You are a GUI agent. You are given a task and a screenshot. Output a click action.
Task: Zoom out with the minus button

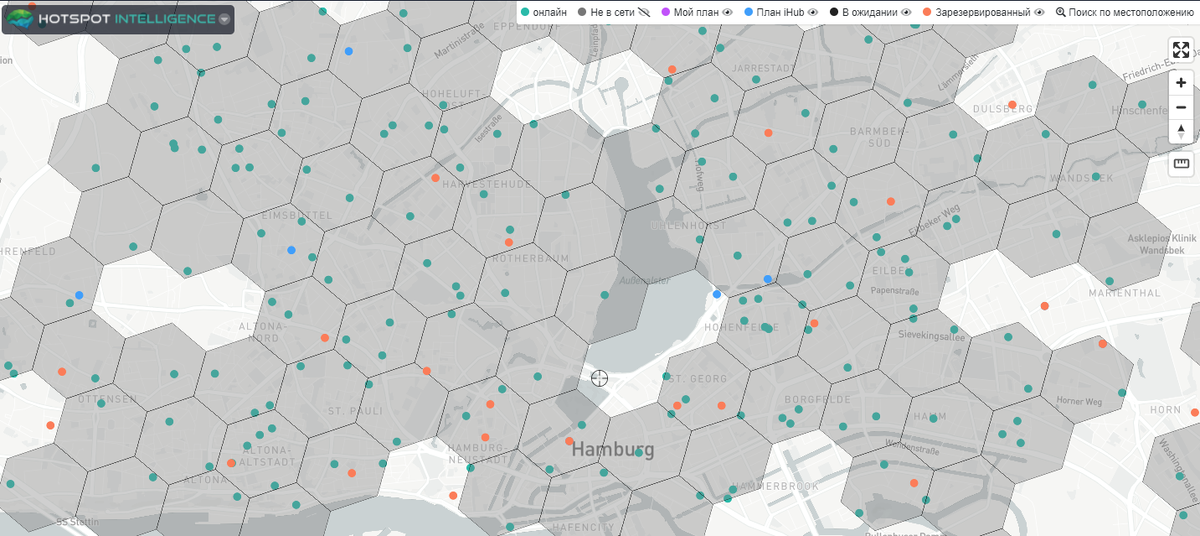(1181, 107)
